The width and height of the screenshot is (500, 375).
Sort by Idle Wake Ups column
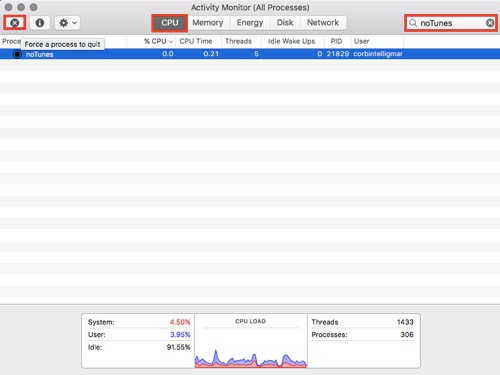[292, 41]
